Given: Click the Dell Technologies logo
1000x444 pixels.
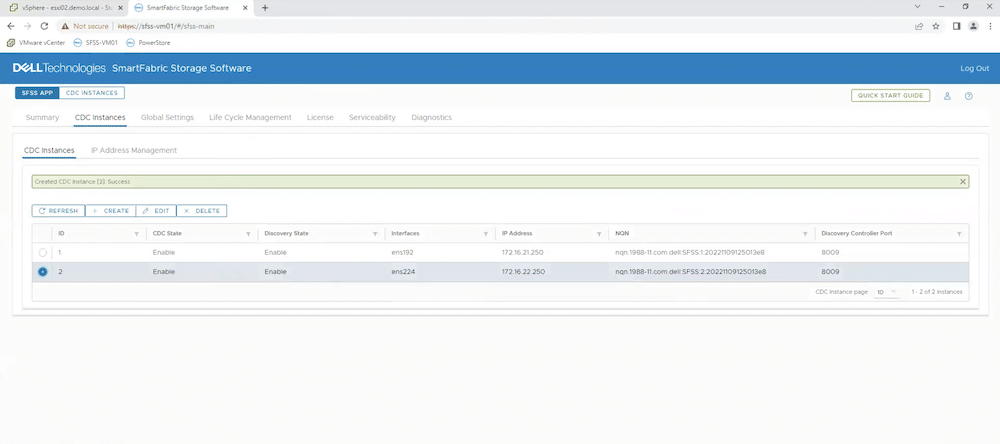Looking at the screenshot, I should 59,68.
